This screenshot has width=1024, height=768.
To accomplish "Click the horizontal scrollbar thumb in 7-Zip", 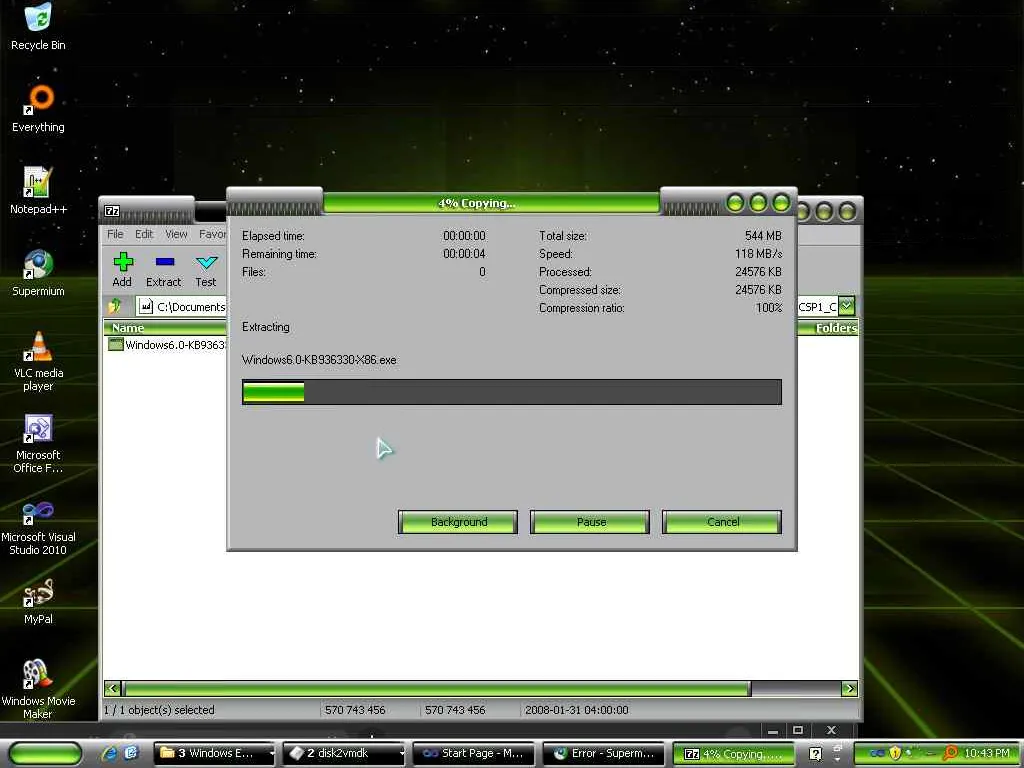I will click(x=437, y=688).
